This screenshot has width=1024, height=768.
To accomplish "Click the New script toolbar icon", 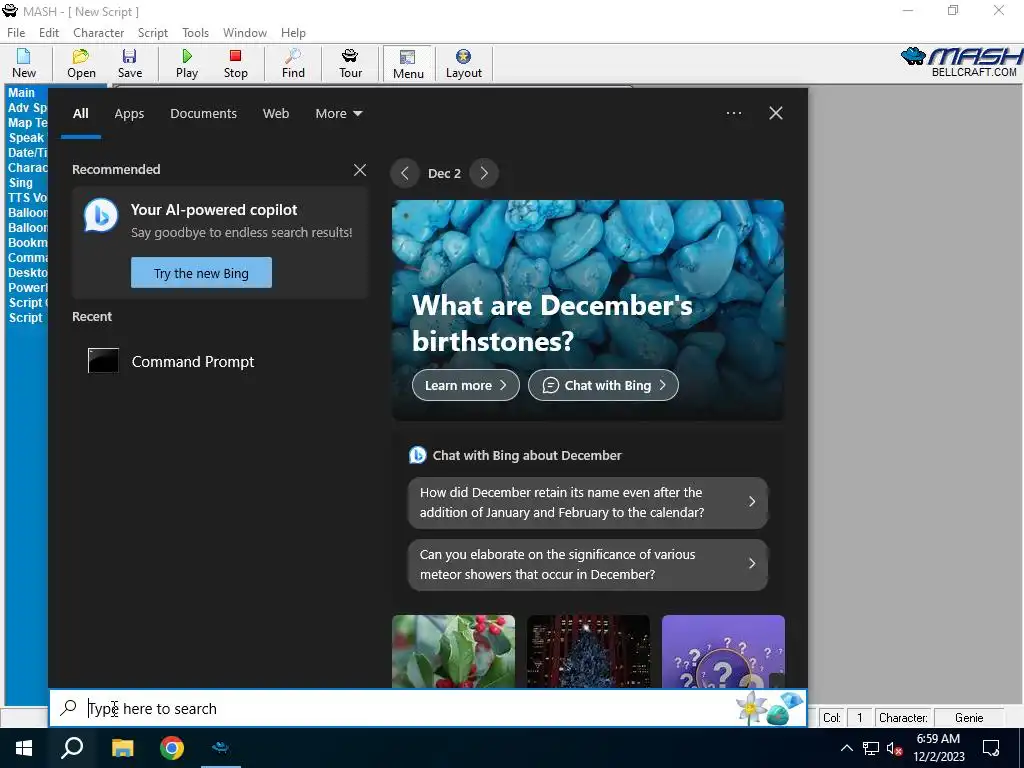I will (x=24, y=63).
